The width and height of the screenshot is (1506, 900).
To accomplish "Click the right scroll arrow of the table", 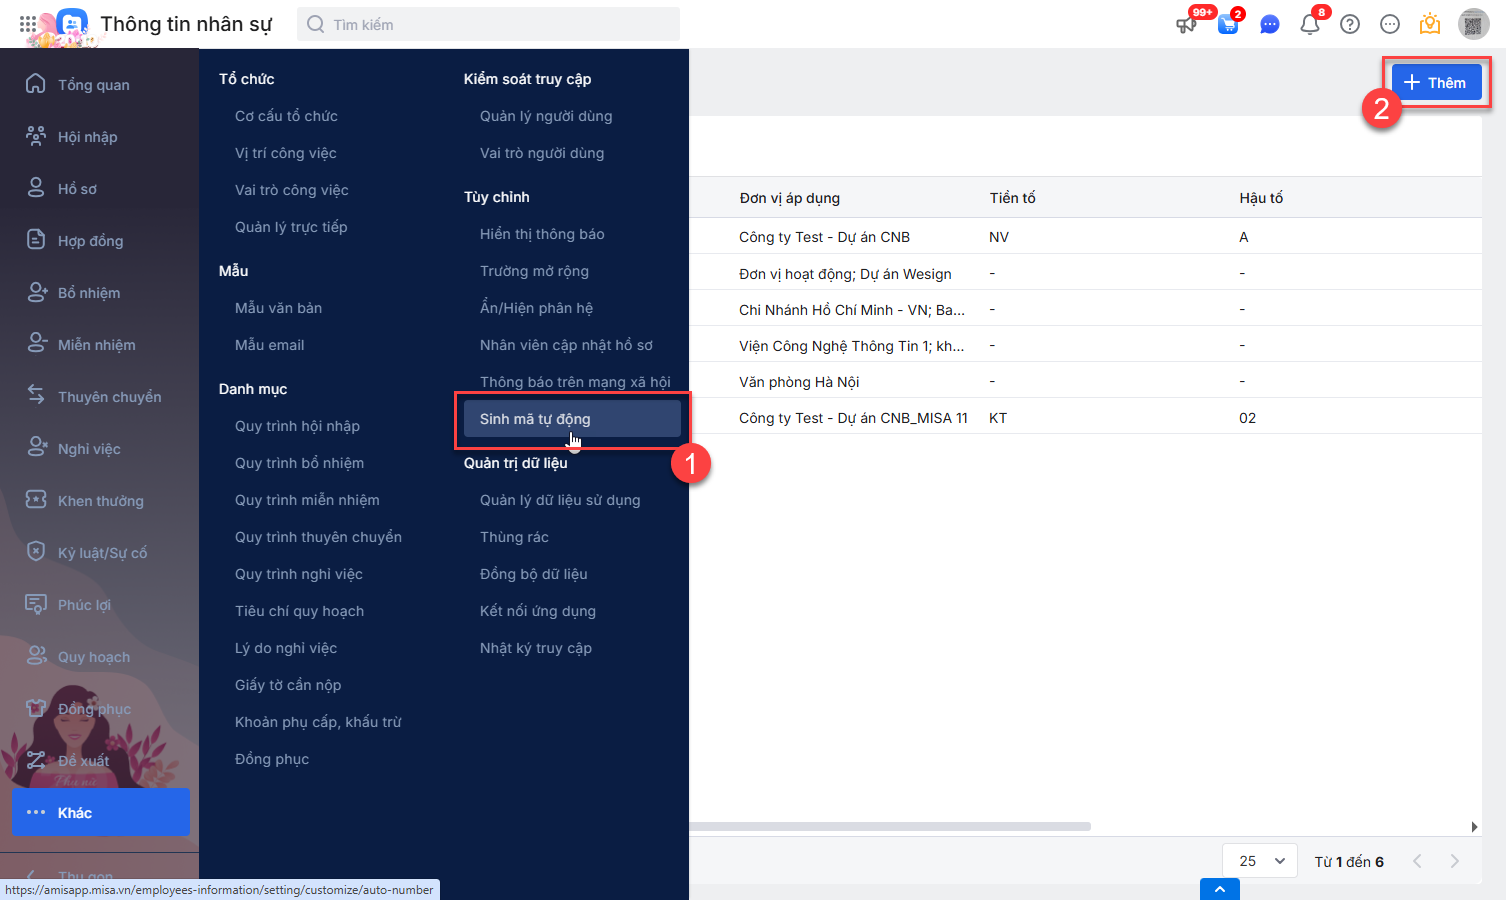I will (1474, 827).
